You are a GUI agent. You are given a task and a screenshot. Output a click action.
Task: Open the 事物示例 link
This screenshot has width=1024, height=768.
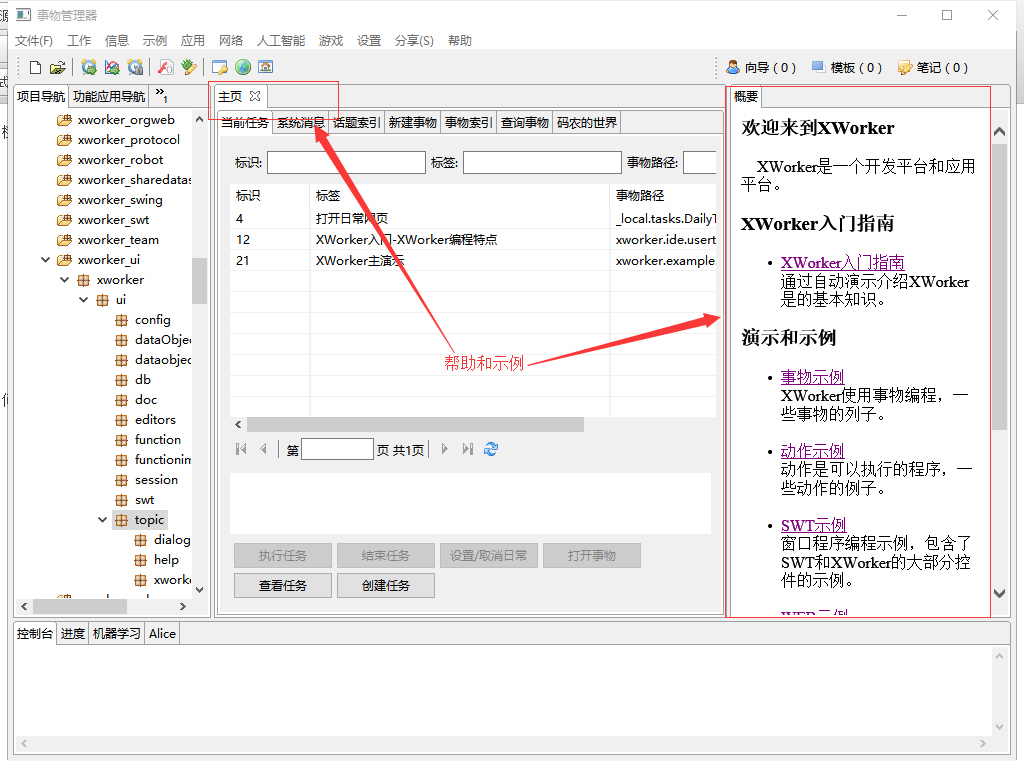(812, 377)
